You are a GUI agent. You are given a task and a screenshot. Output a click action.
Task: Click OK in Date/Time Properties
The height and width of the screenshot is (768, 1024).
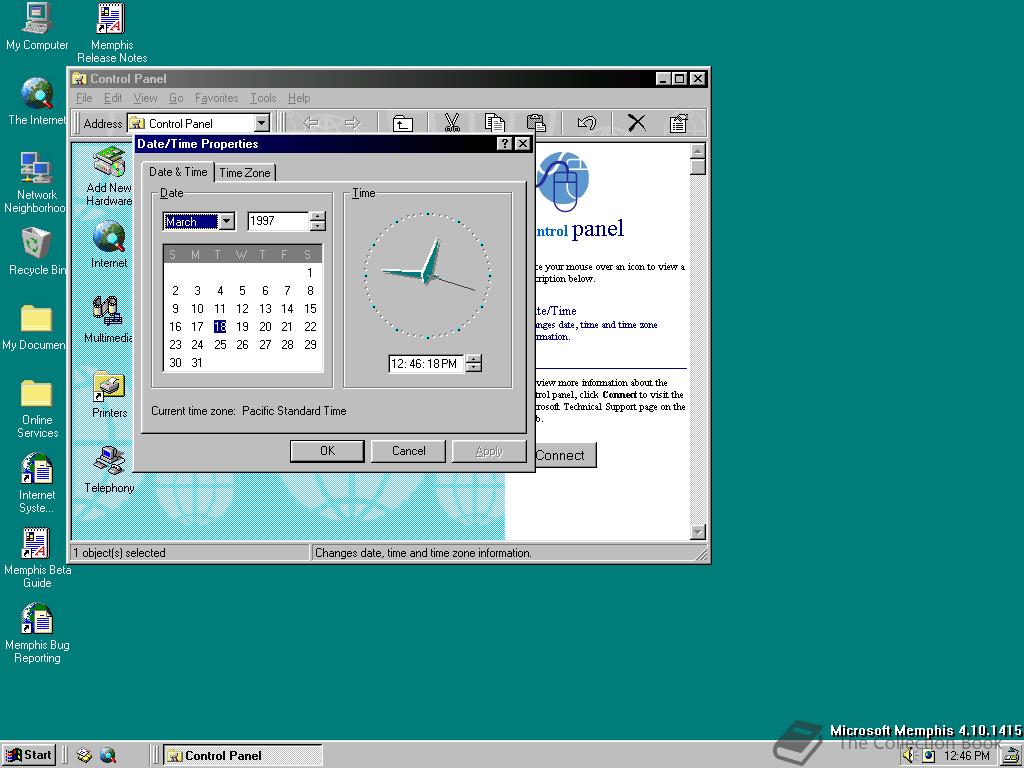tap(327, 451)
